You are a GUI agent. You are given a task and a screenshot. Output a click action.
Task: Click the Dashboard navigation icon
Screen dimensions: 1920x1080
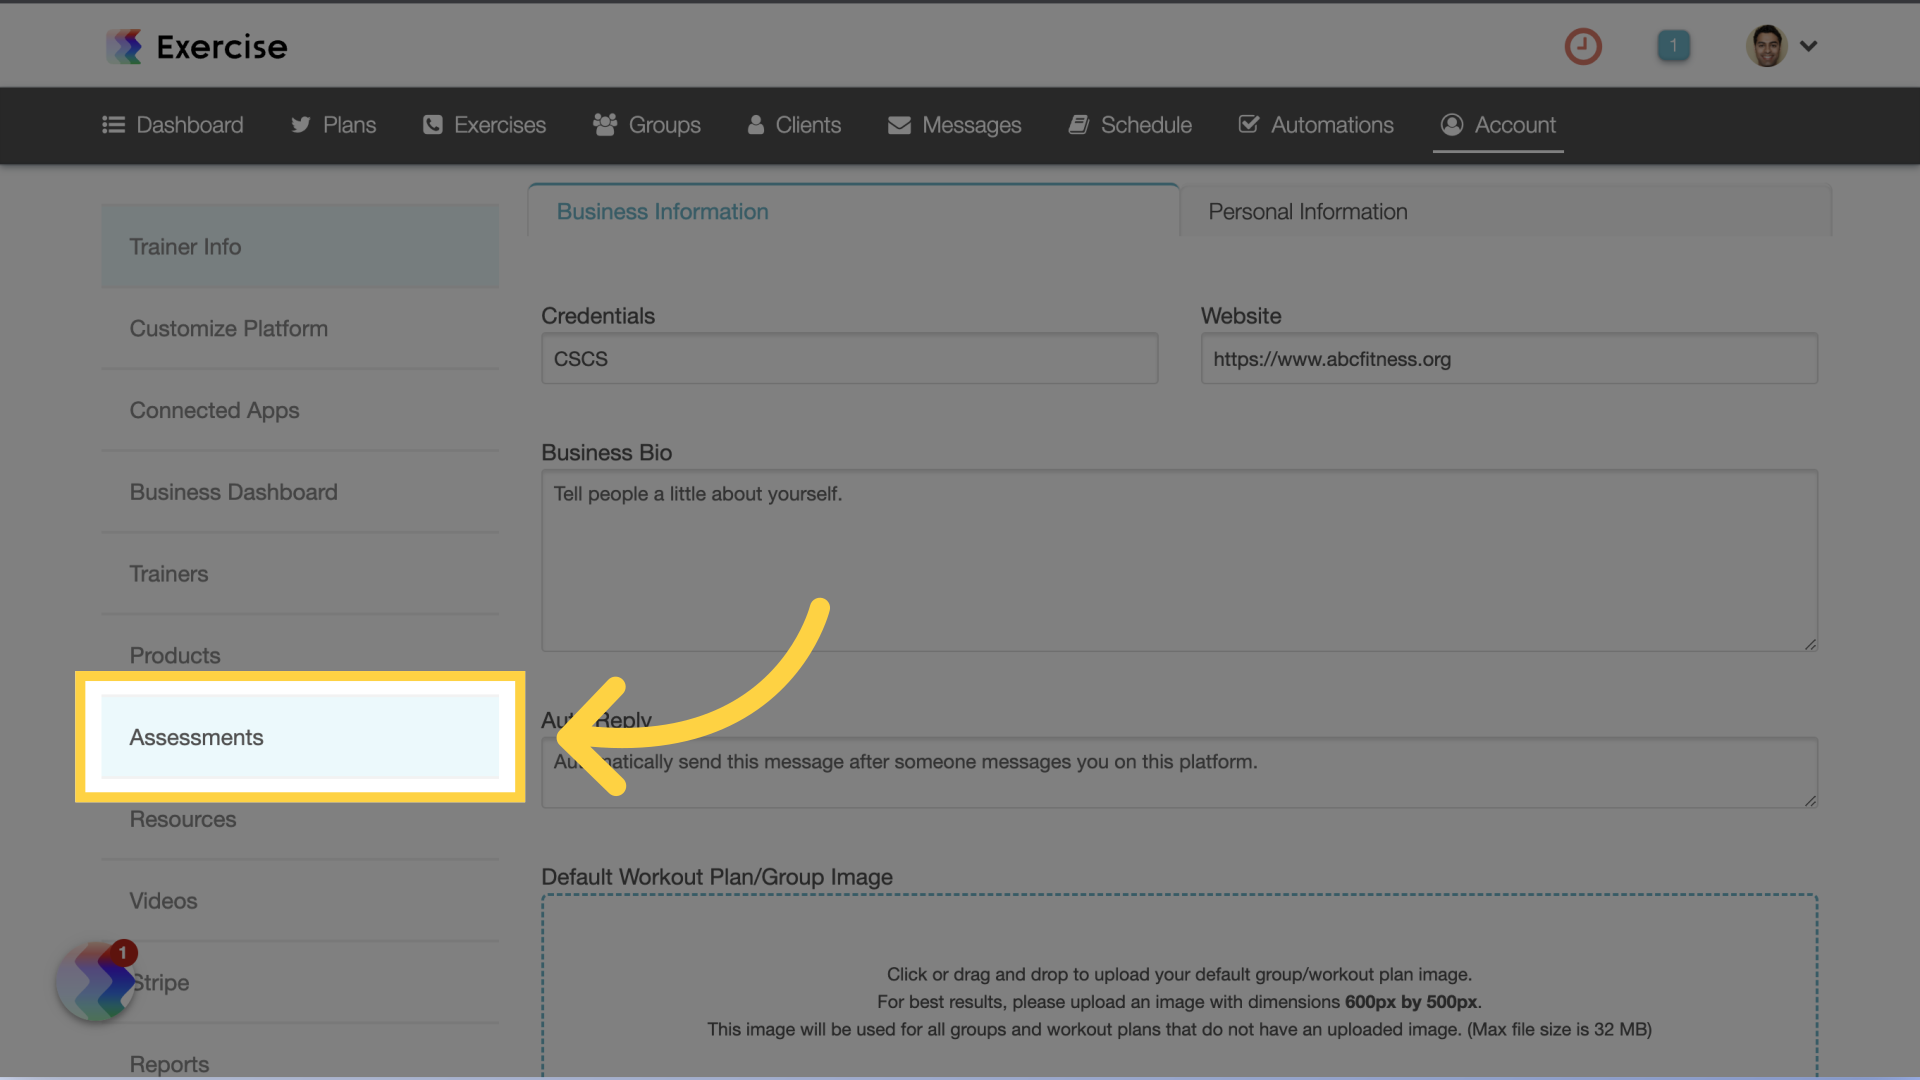(x=113, y=125)
